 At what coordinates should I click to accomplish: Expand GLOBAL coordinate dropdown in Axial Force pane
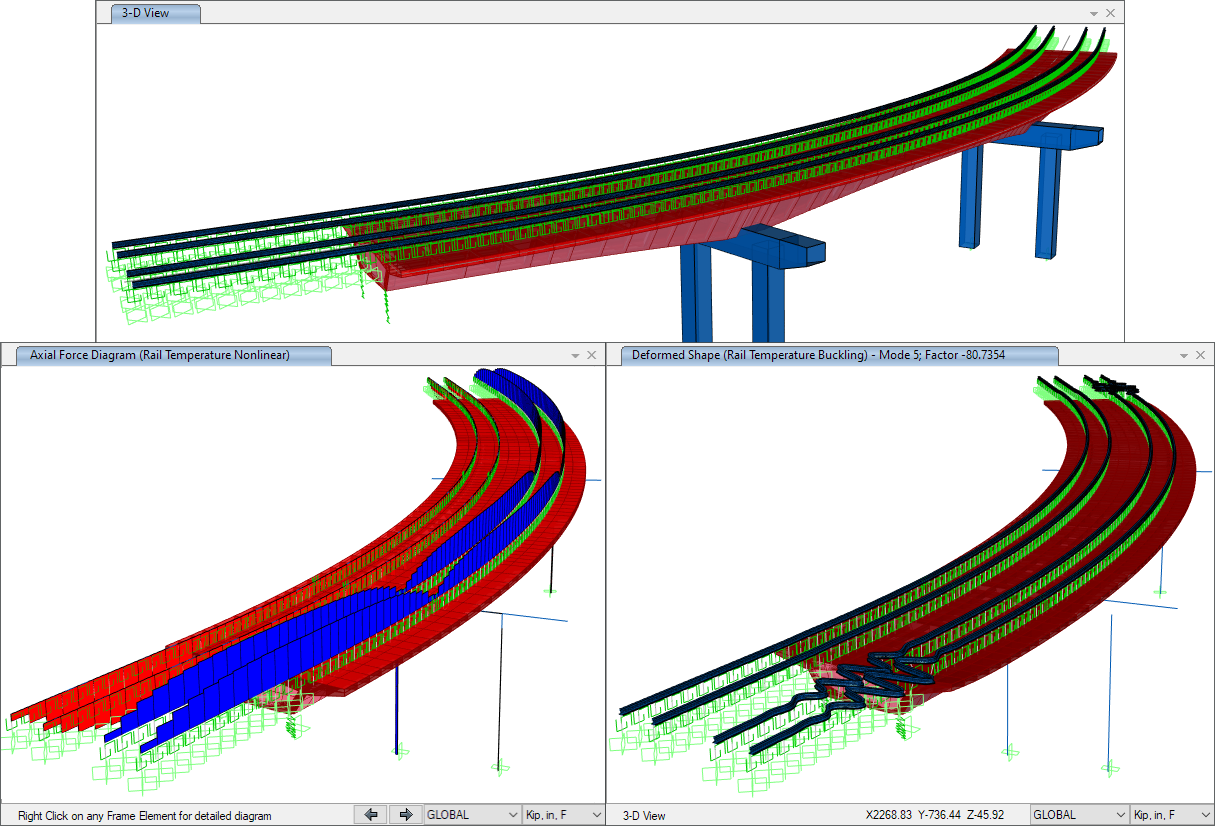[x=473, y=815]
